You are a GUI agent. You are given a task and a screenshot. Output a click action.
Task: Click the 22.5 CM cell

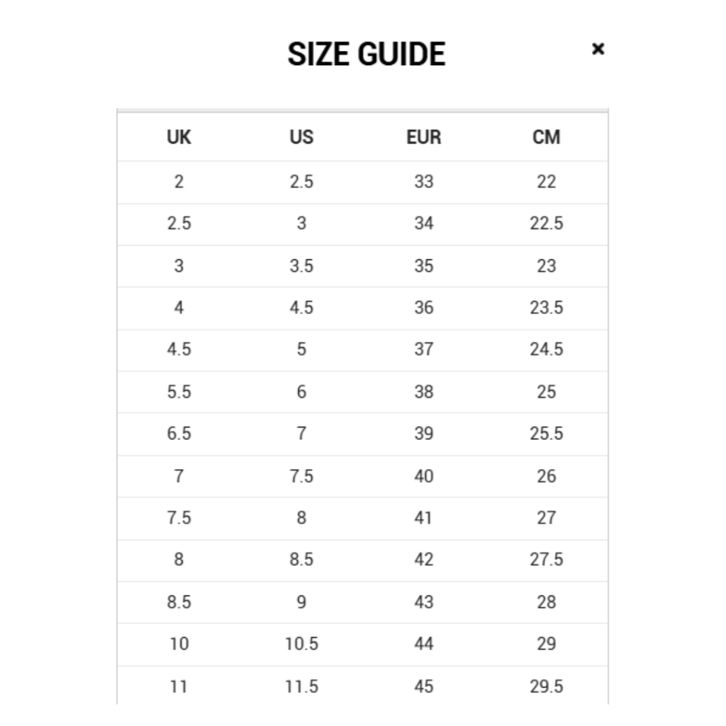click(x=546, y=224)
